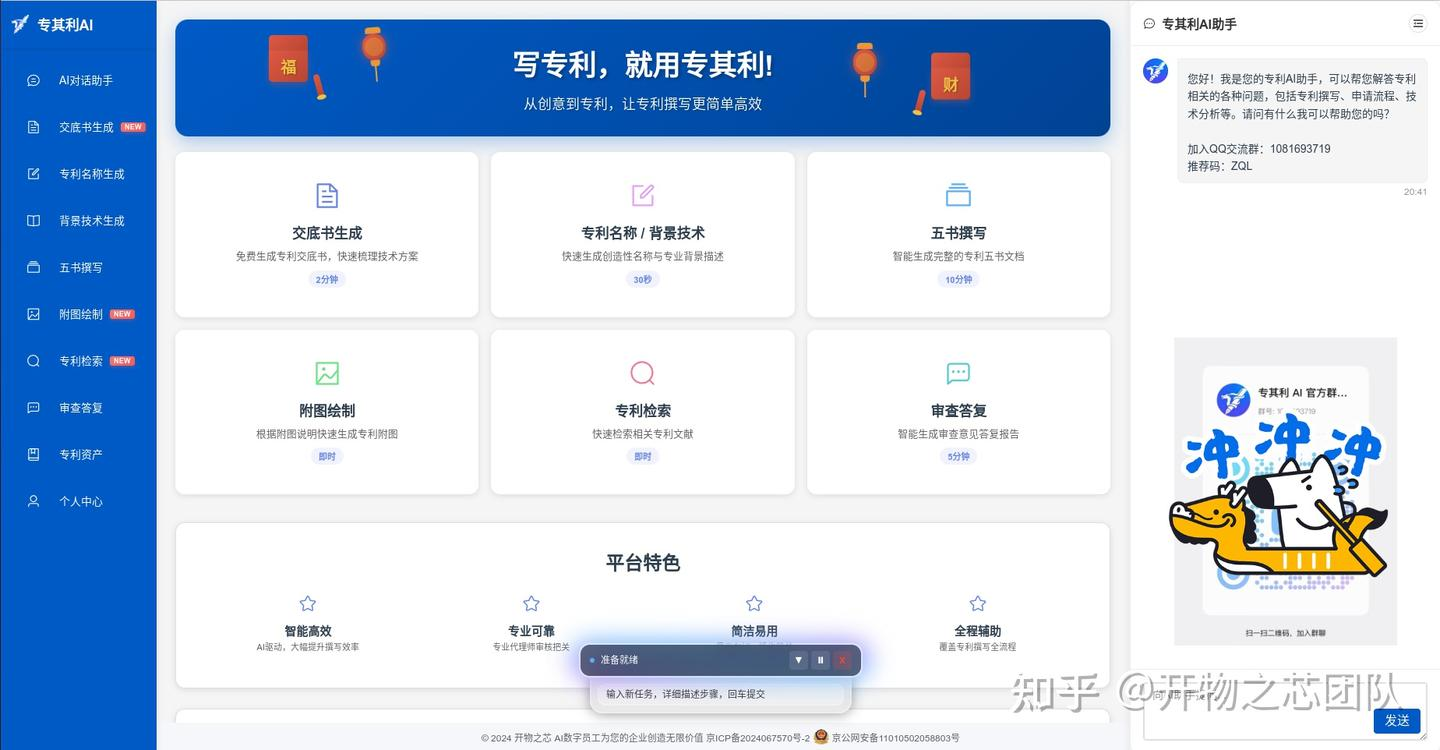
Task: Click the chat bubble icon on 审查答复 card
Action: pos(958,373)
